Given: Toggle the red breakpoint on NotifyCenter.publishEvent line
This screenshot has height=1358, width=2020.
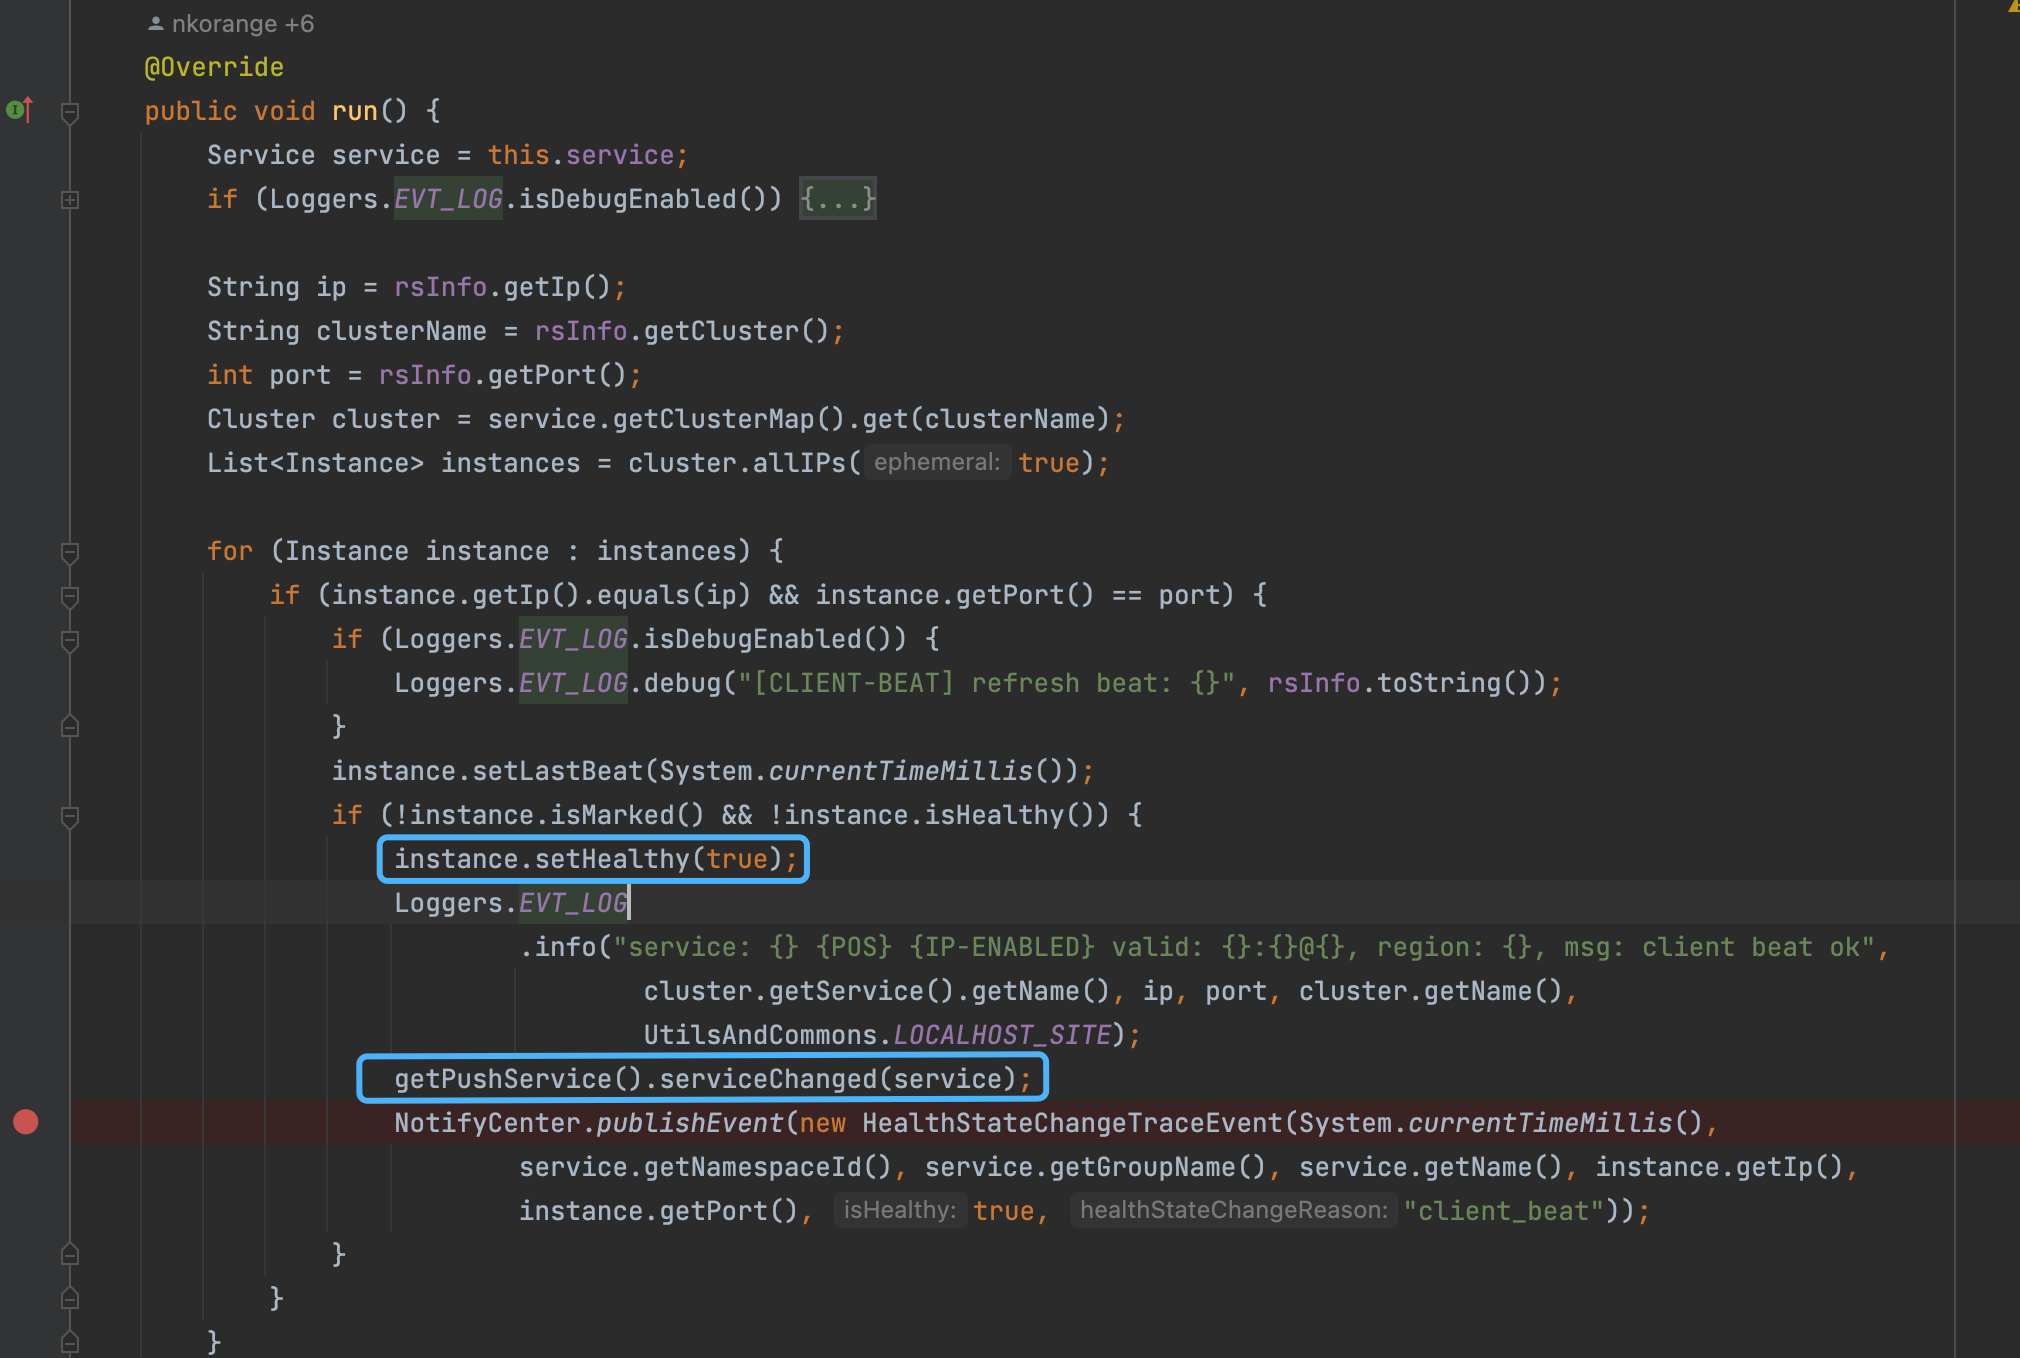Looking at the screenshot, I should (x=26, y=1122).
